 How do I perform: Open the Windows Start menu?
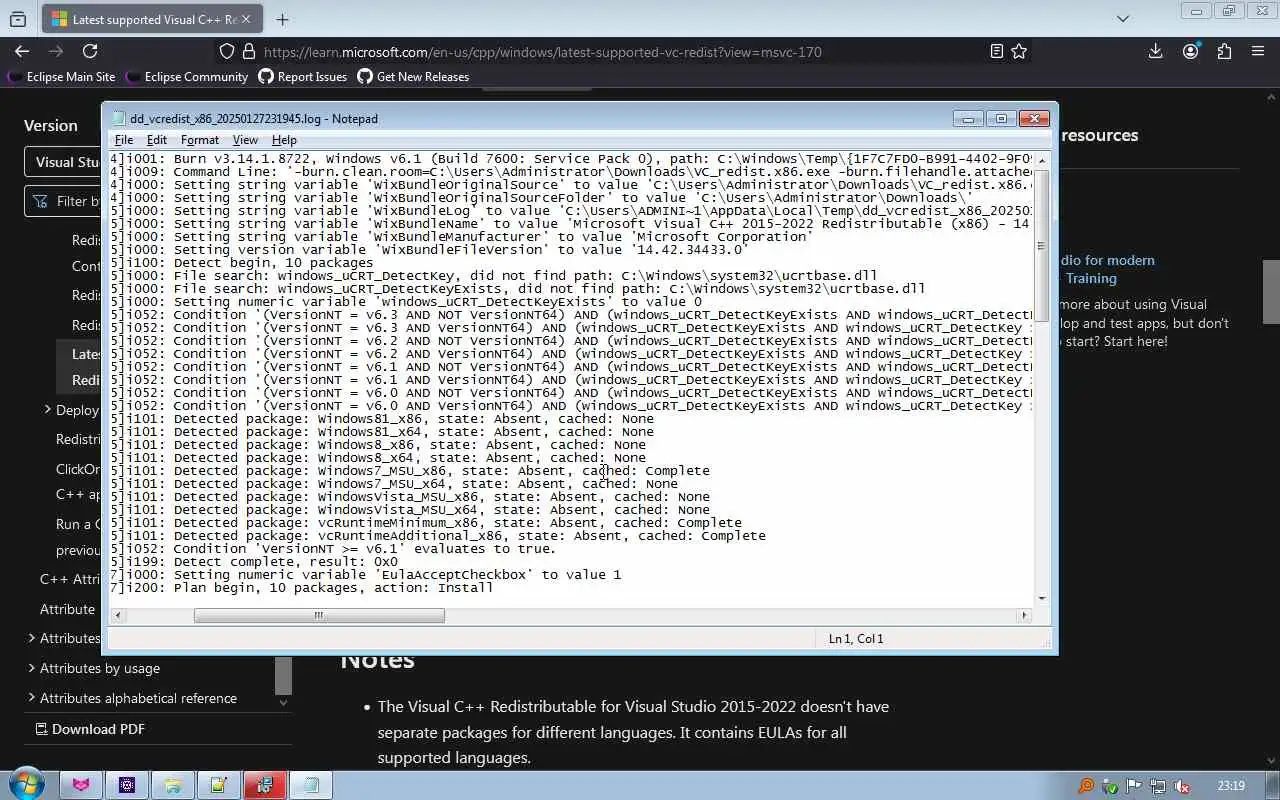coord(25,785)
